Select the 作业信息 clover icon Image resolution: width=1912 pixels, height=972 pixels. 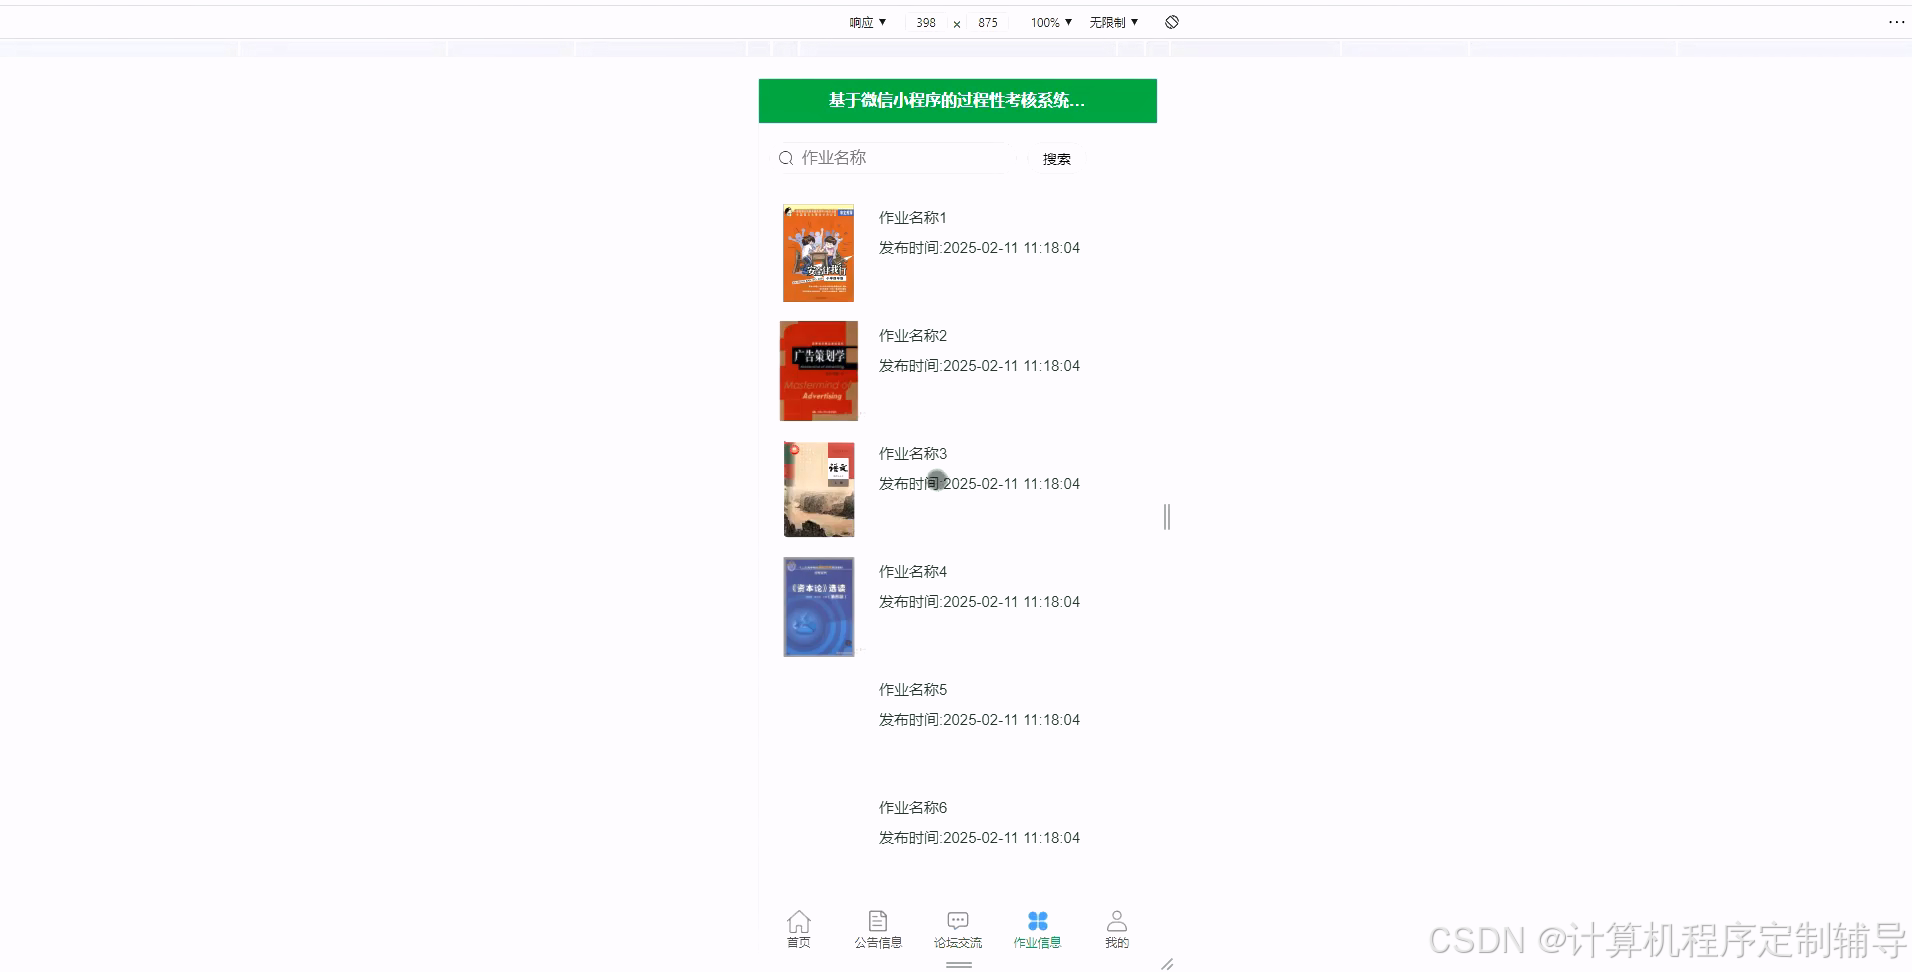1037,921
